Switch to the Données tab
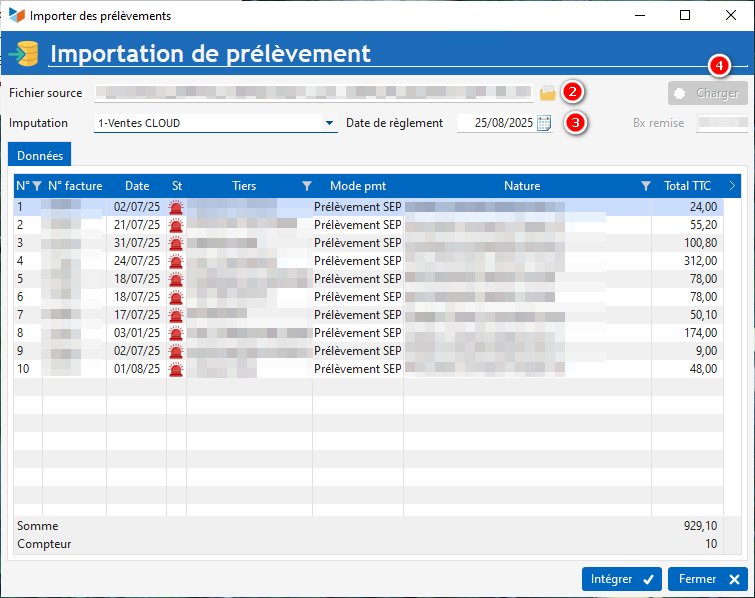 pyautogui.click(x=40, y=156)
